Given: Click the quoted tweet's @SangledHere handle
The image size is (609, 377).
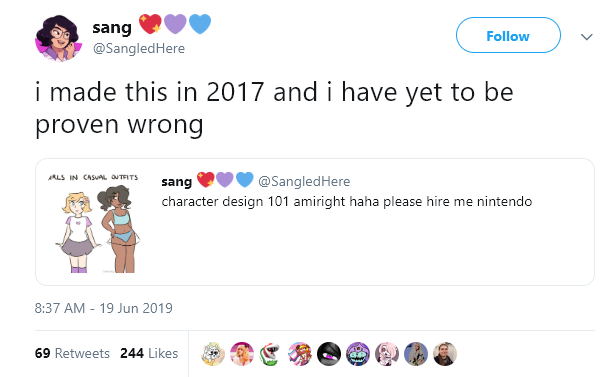Looking at the screenshot, I should 304,181.
